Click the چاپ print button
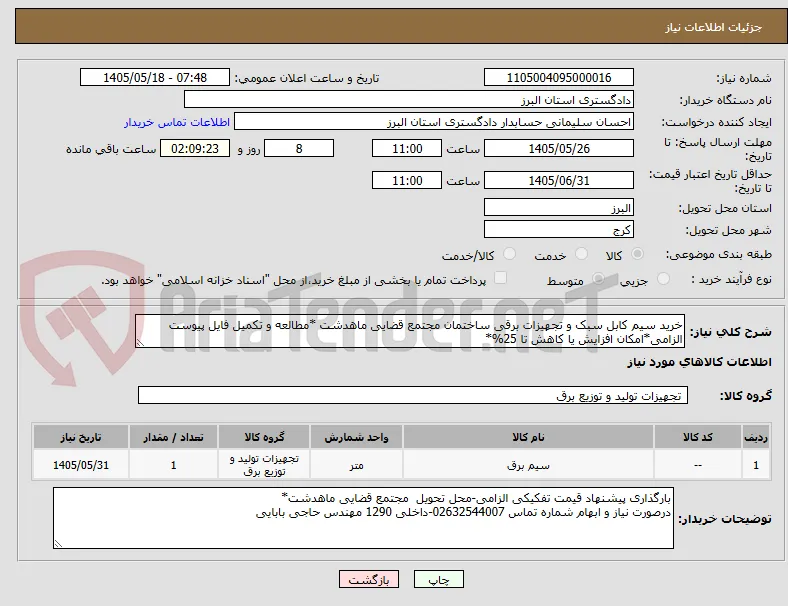The height and width of the screenshot is (606, 788). click(439, 579)
